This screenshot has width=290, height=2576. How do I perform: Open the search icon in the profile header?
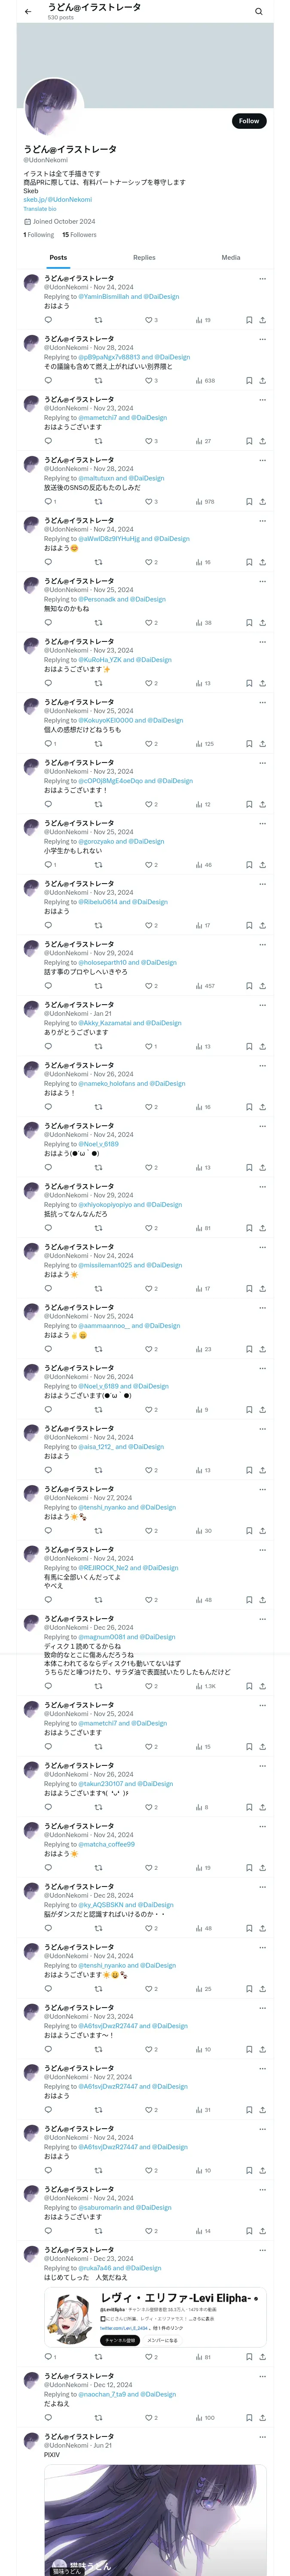tap(258, 12)
